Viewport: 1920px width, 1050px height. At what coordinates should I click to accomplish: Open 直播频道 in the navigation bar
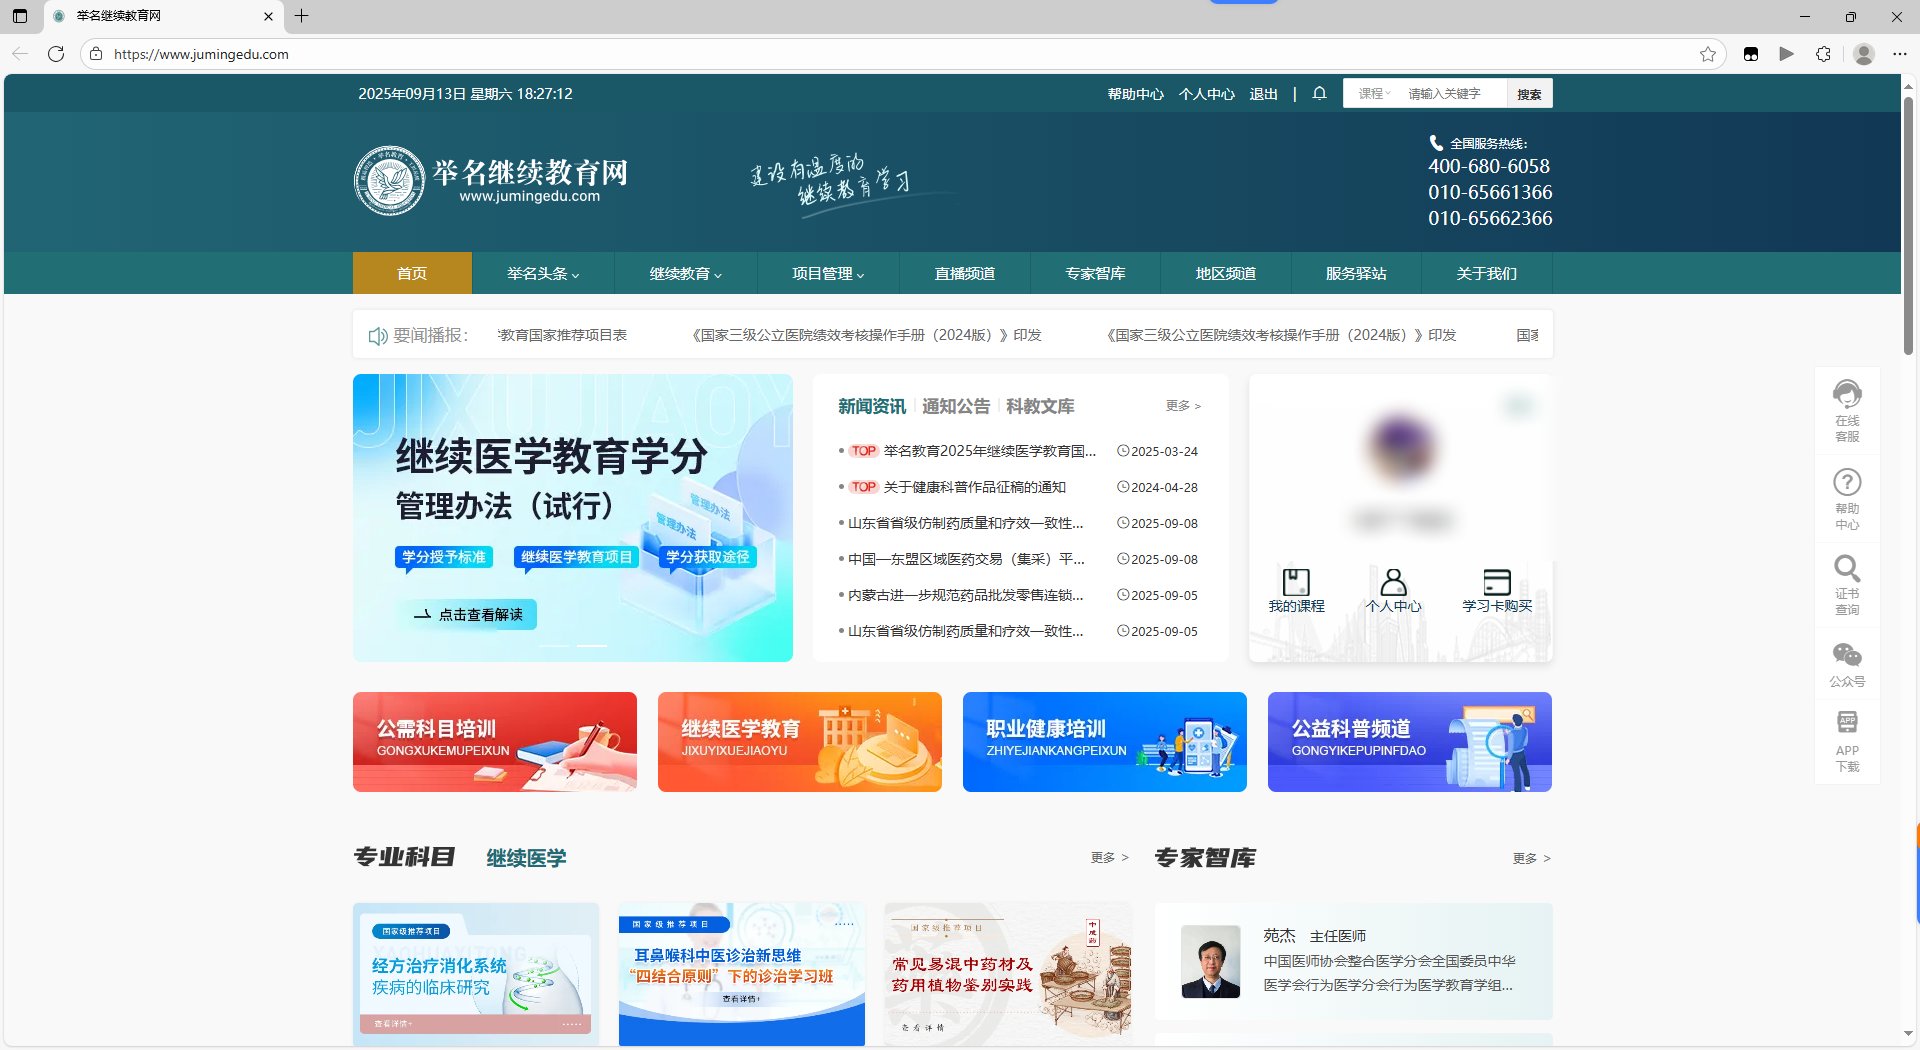coord(964,273)
